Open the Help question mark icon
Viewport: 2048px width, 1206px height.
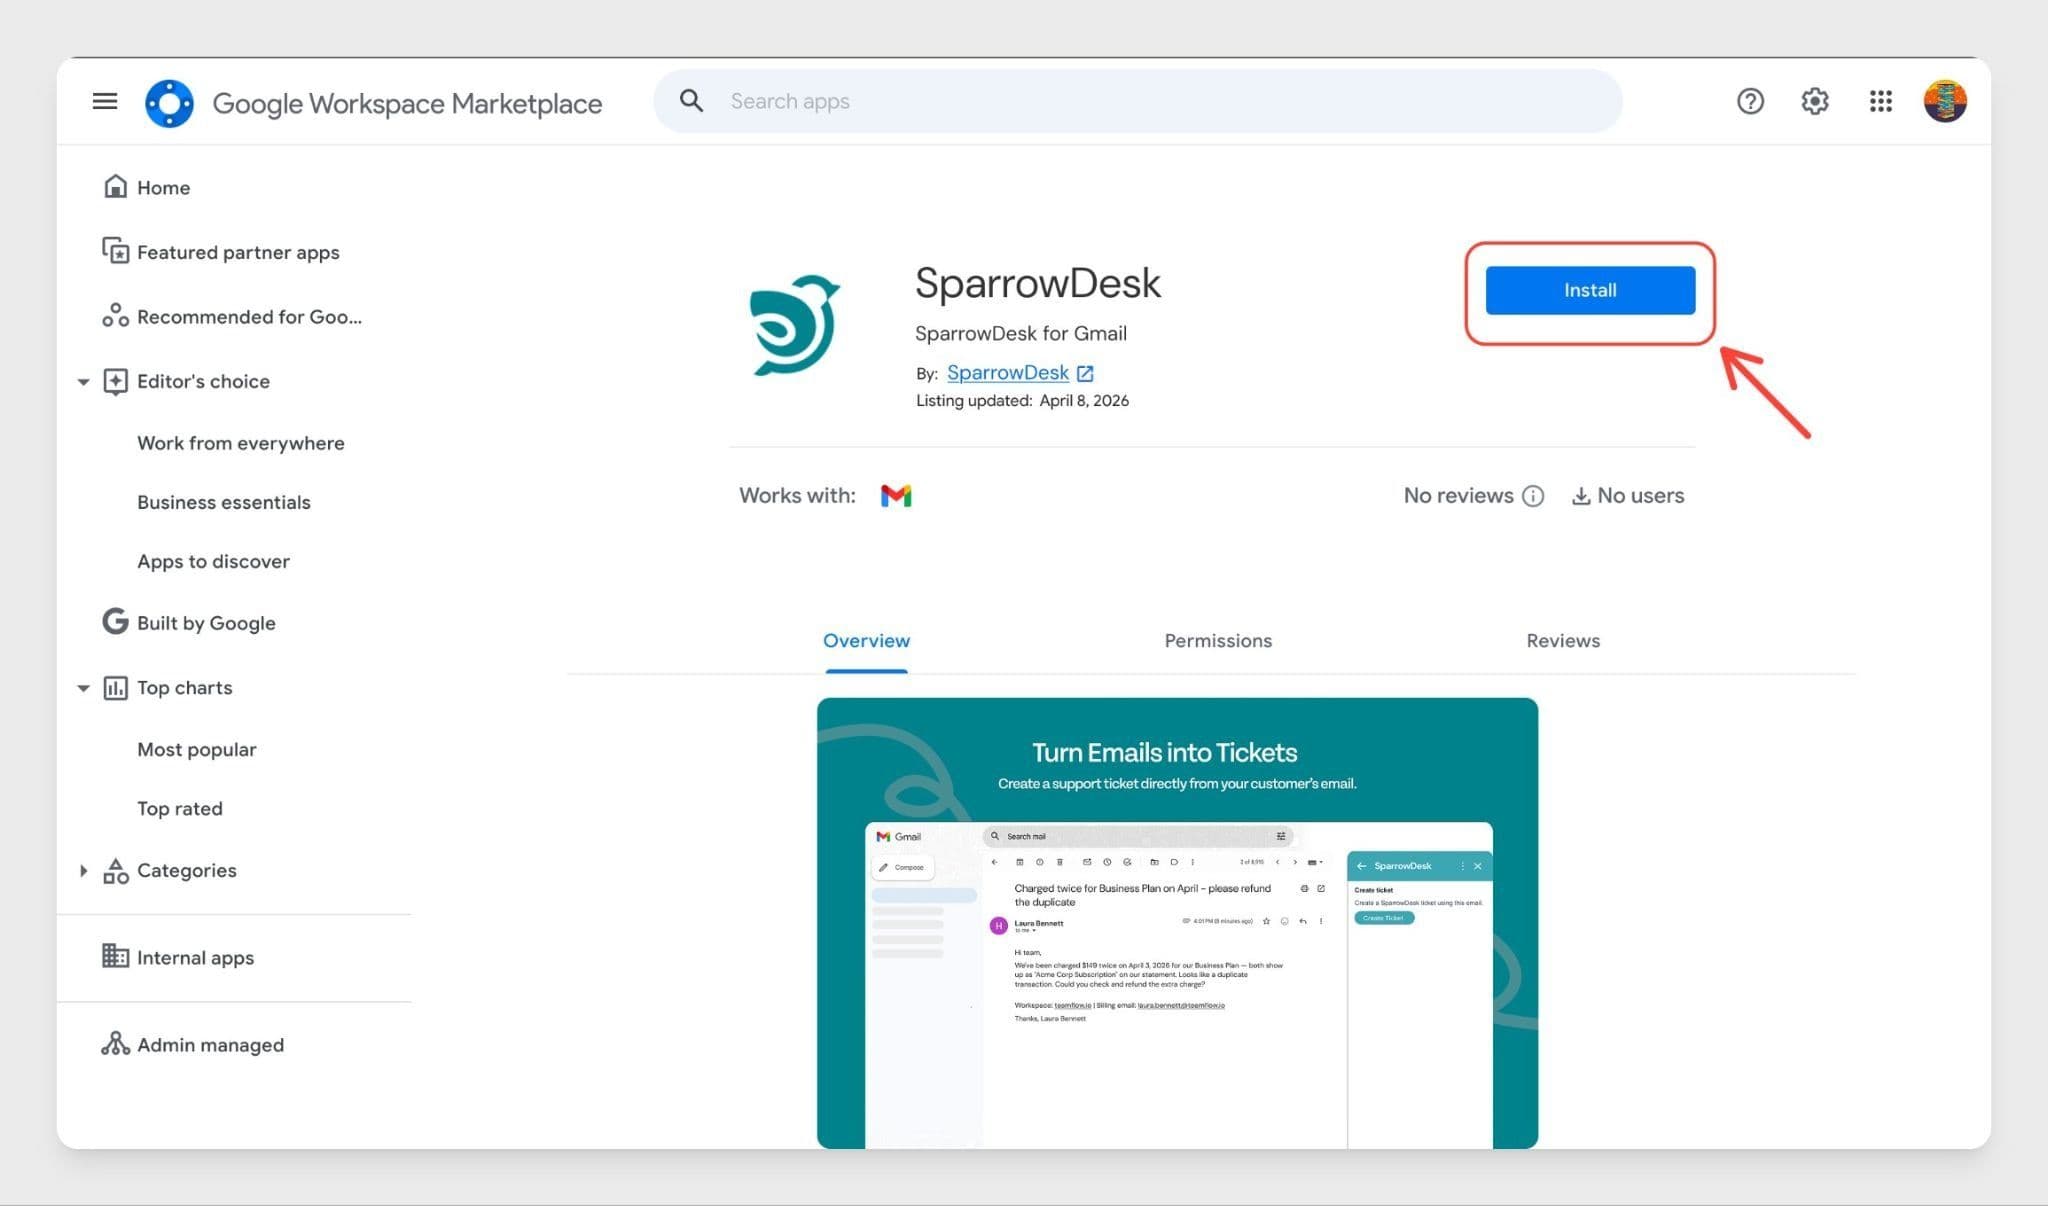1750,101
